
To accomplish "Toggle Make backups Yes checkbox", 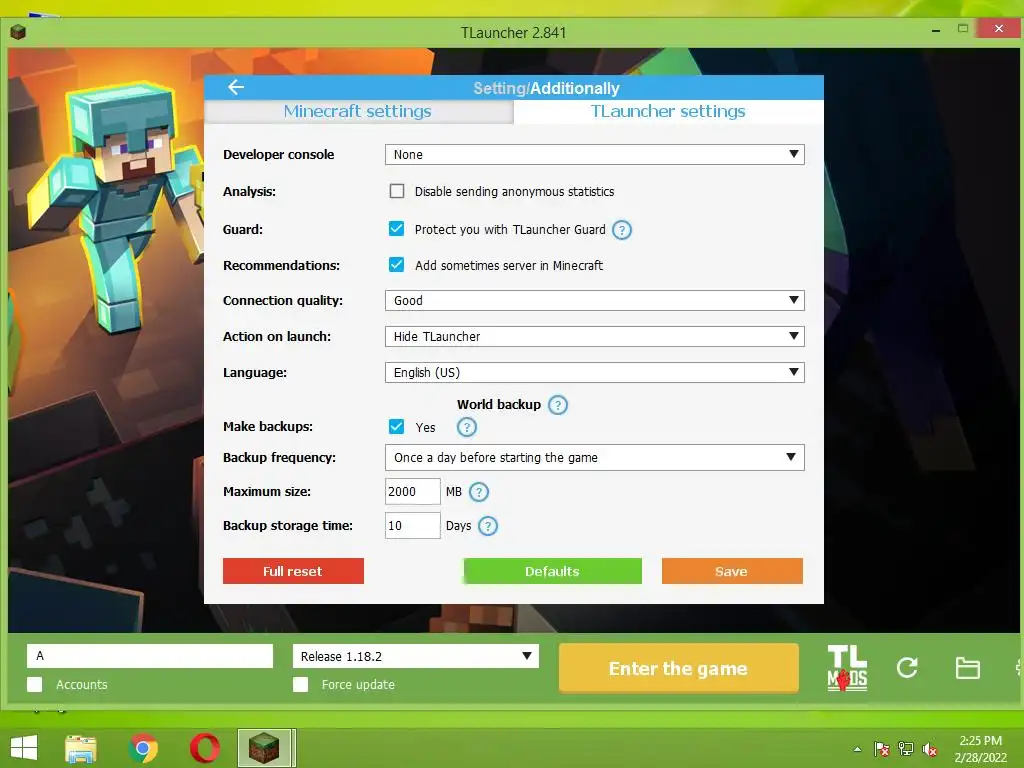I will 396,426.
